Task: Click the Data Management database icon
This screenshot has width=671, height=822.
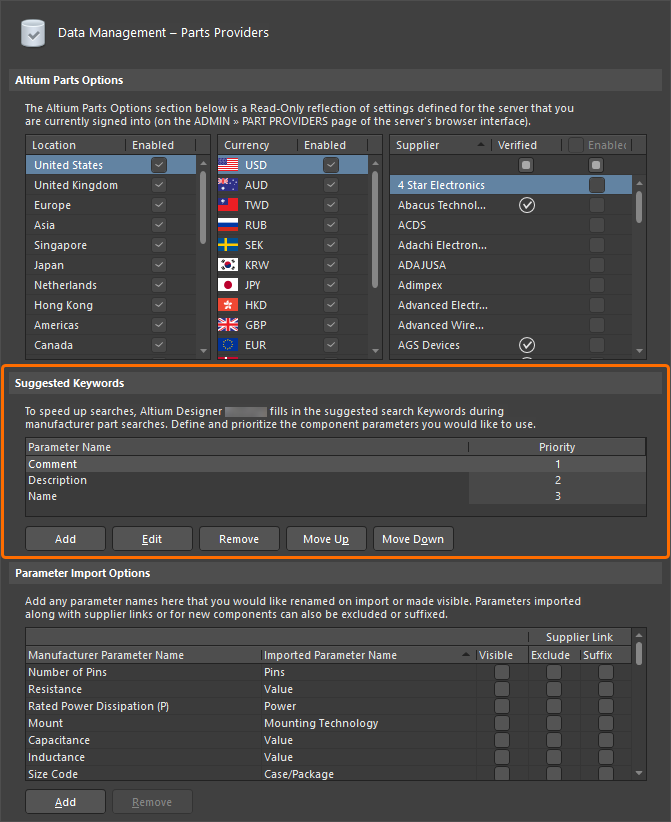Action: tap(33, 33)
